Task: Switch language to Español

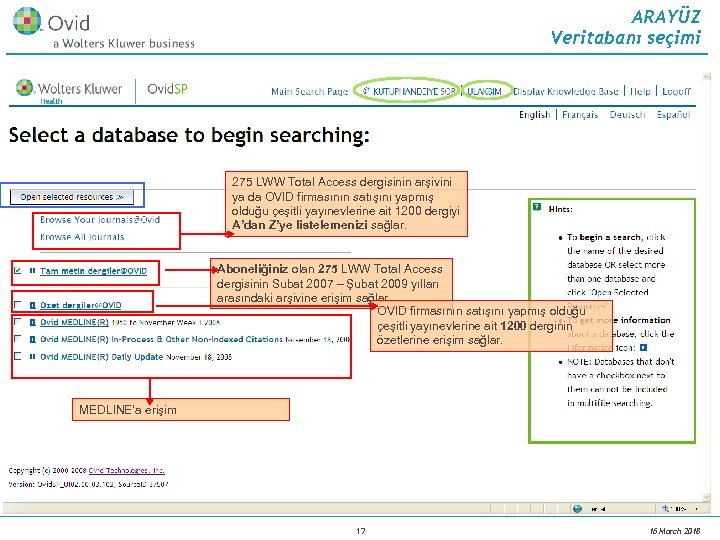Action: (673, 114)
